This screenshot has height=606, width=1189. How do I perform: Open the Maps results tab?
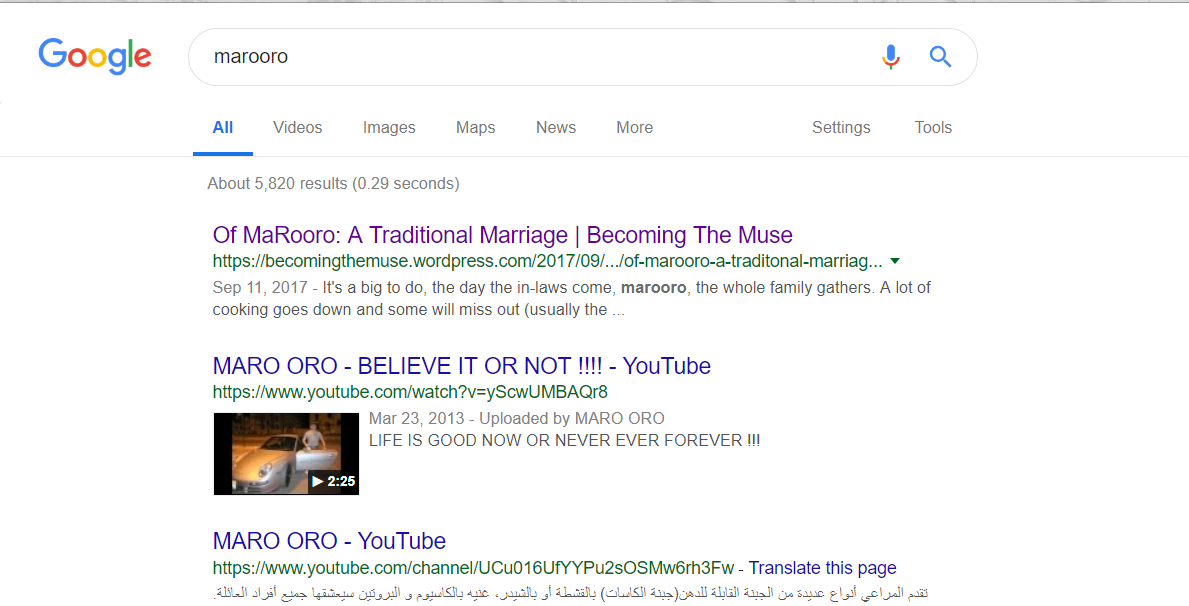point(475,128)
